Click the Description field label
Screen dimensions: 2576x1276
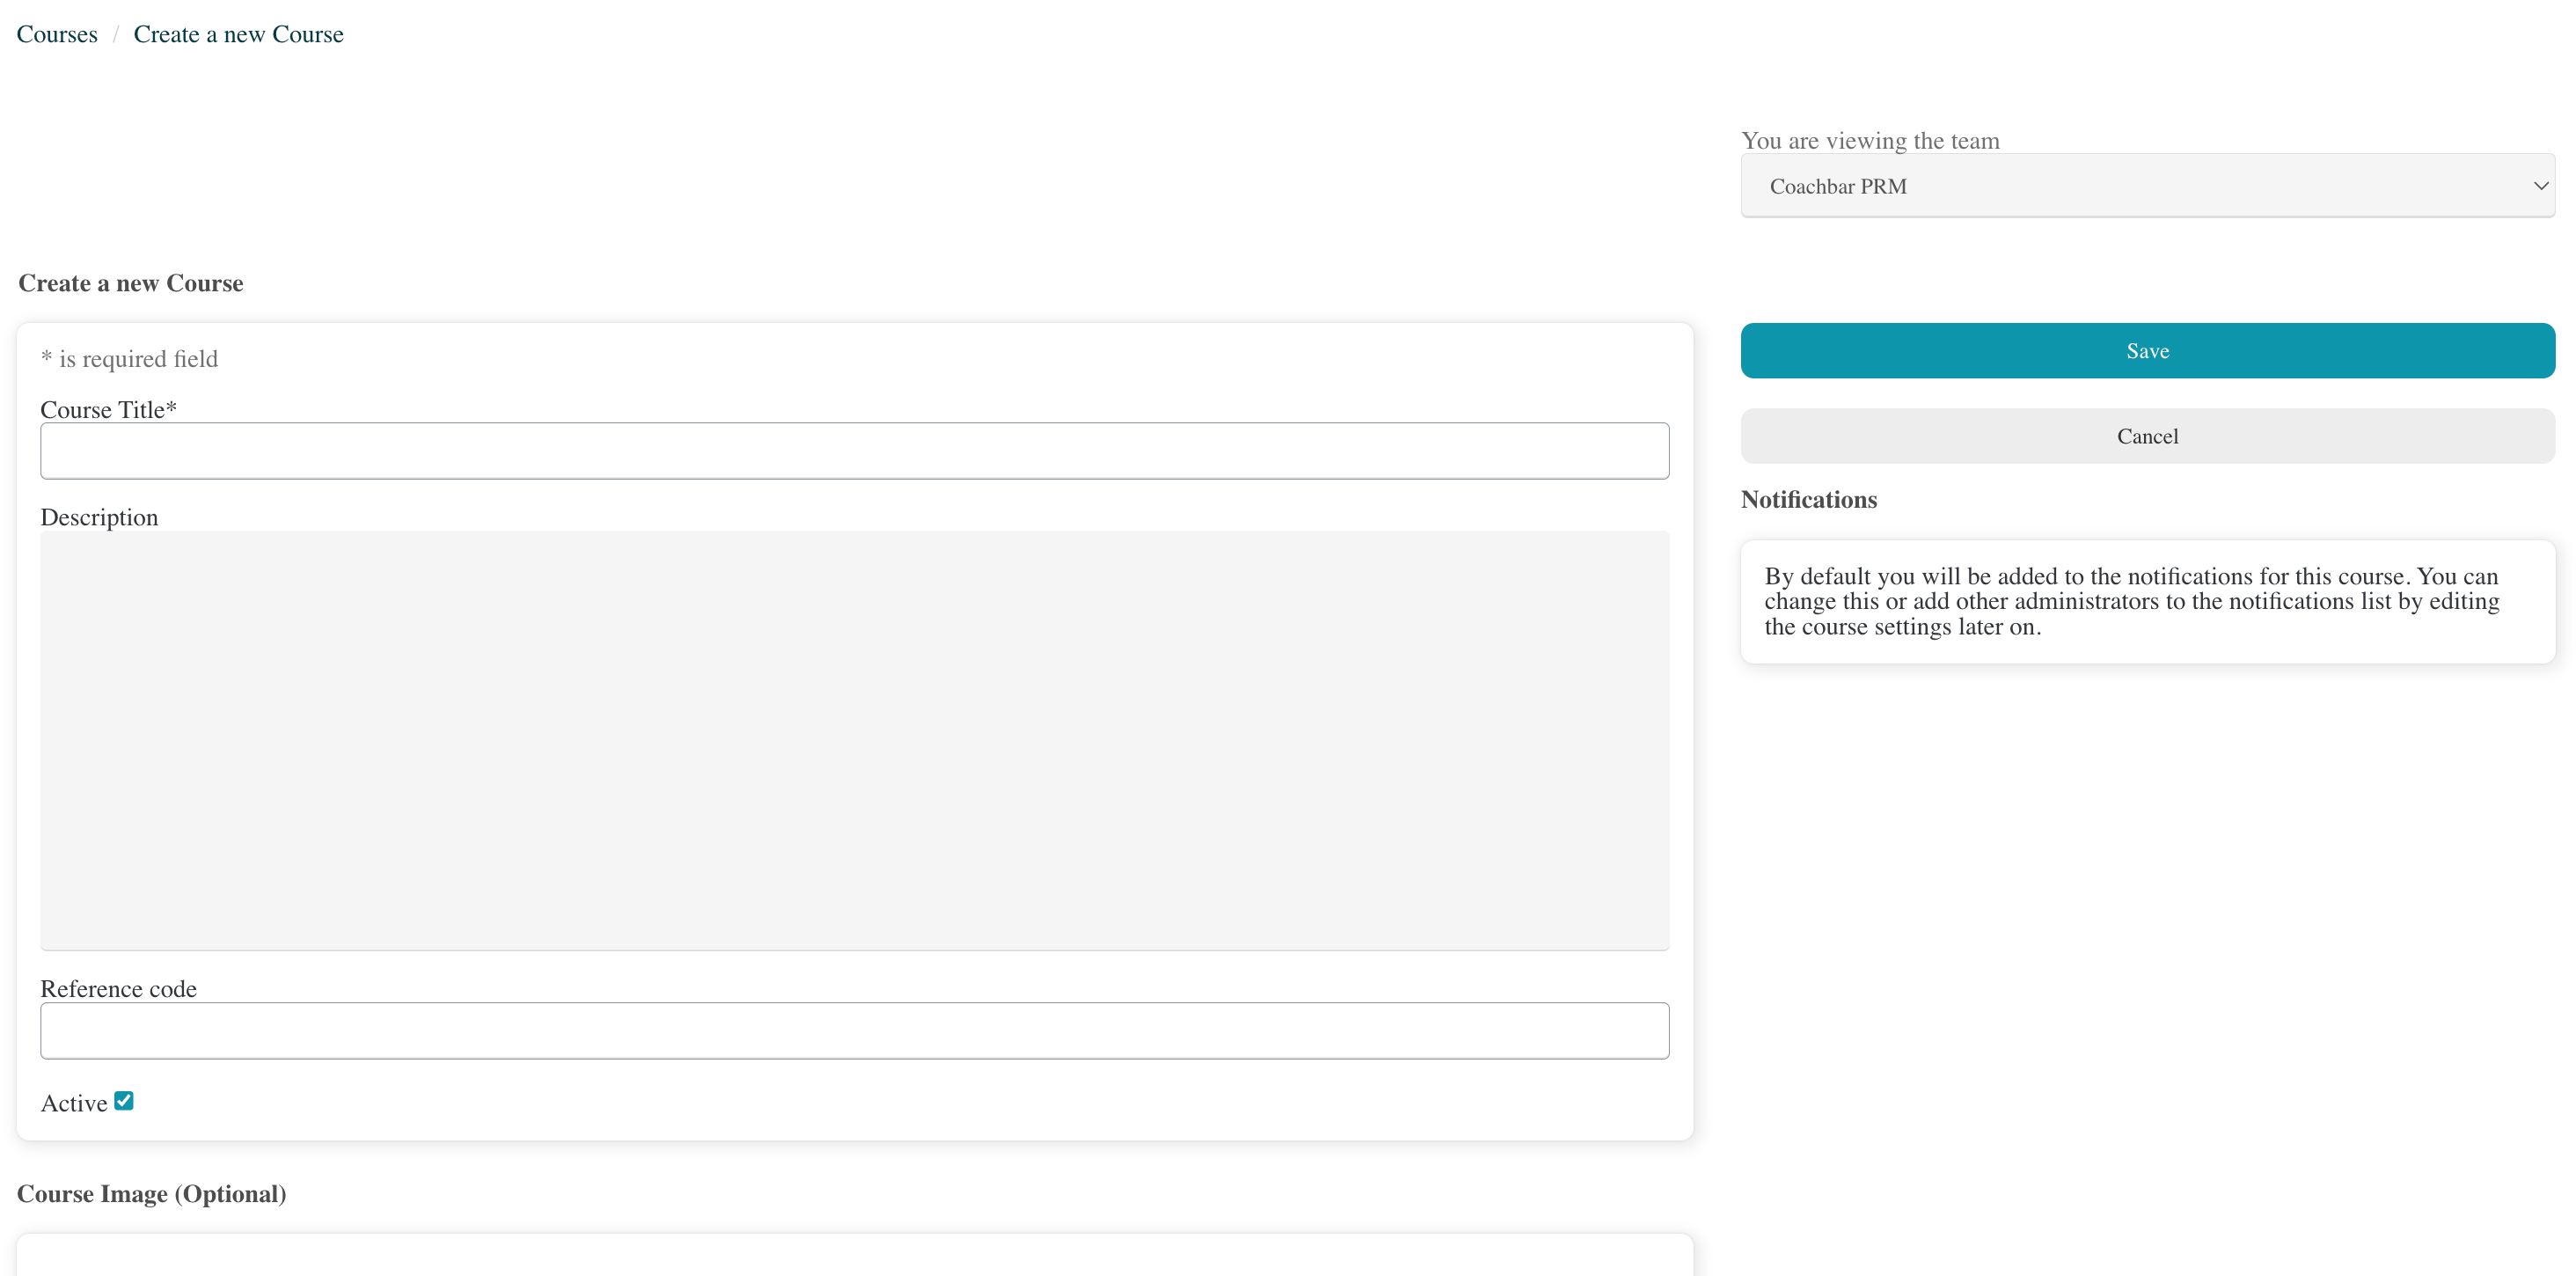pyautogui.click(x=99, y=517)
